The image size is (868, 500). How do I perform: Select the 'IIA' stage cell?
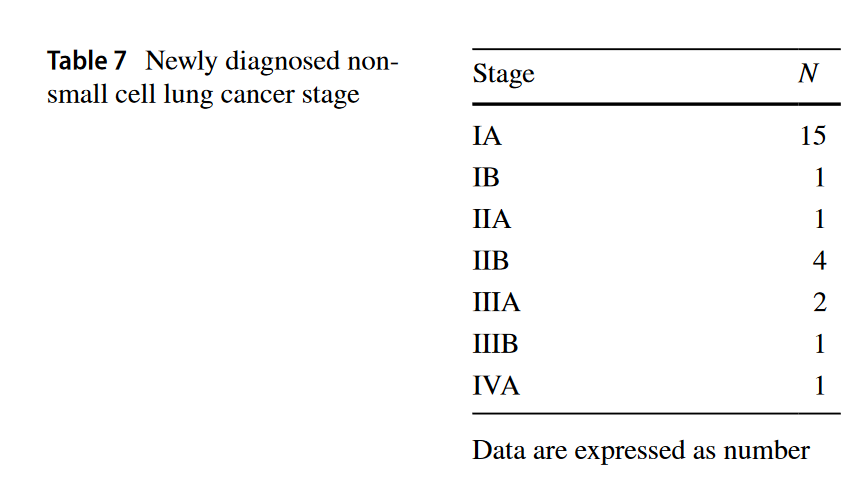tap(491, 219)
